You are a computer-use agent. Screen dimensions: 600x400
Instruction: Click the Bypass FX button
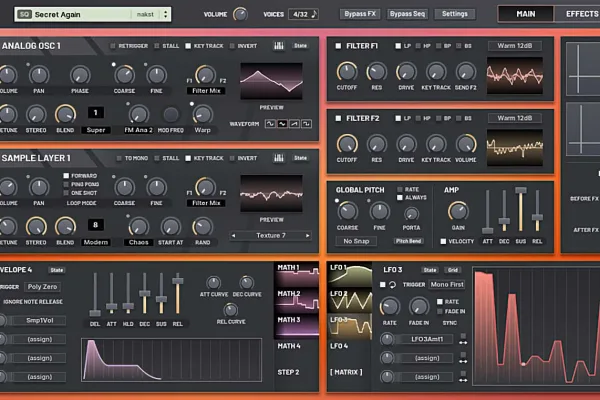pyautogui.click(x=360, y=14)
